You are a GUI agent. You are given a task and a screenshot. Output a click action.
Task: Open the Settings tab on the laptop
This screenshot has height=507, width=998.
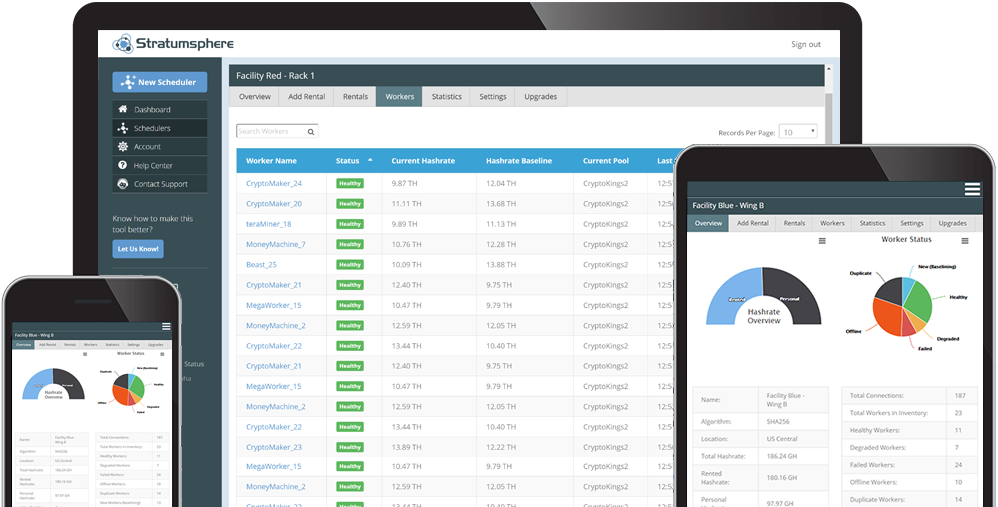pos(493,97)
